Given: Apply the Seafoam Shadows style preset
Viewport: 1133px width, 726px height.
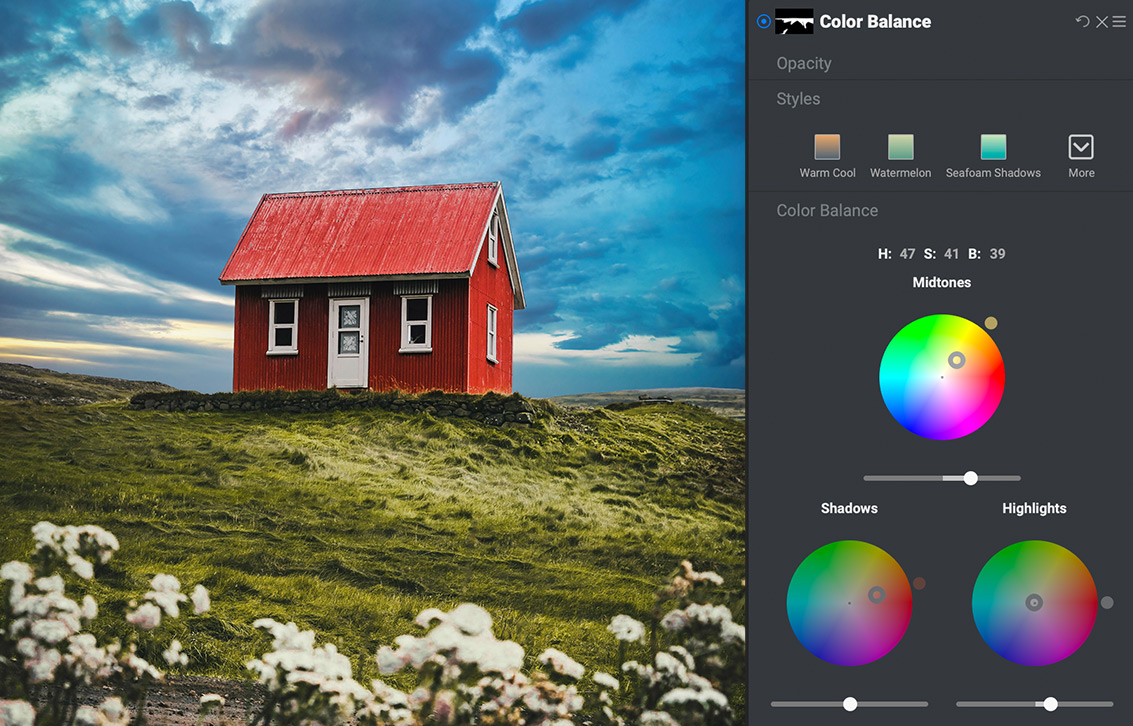Looking at the screenshot, I should [993, 145].
